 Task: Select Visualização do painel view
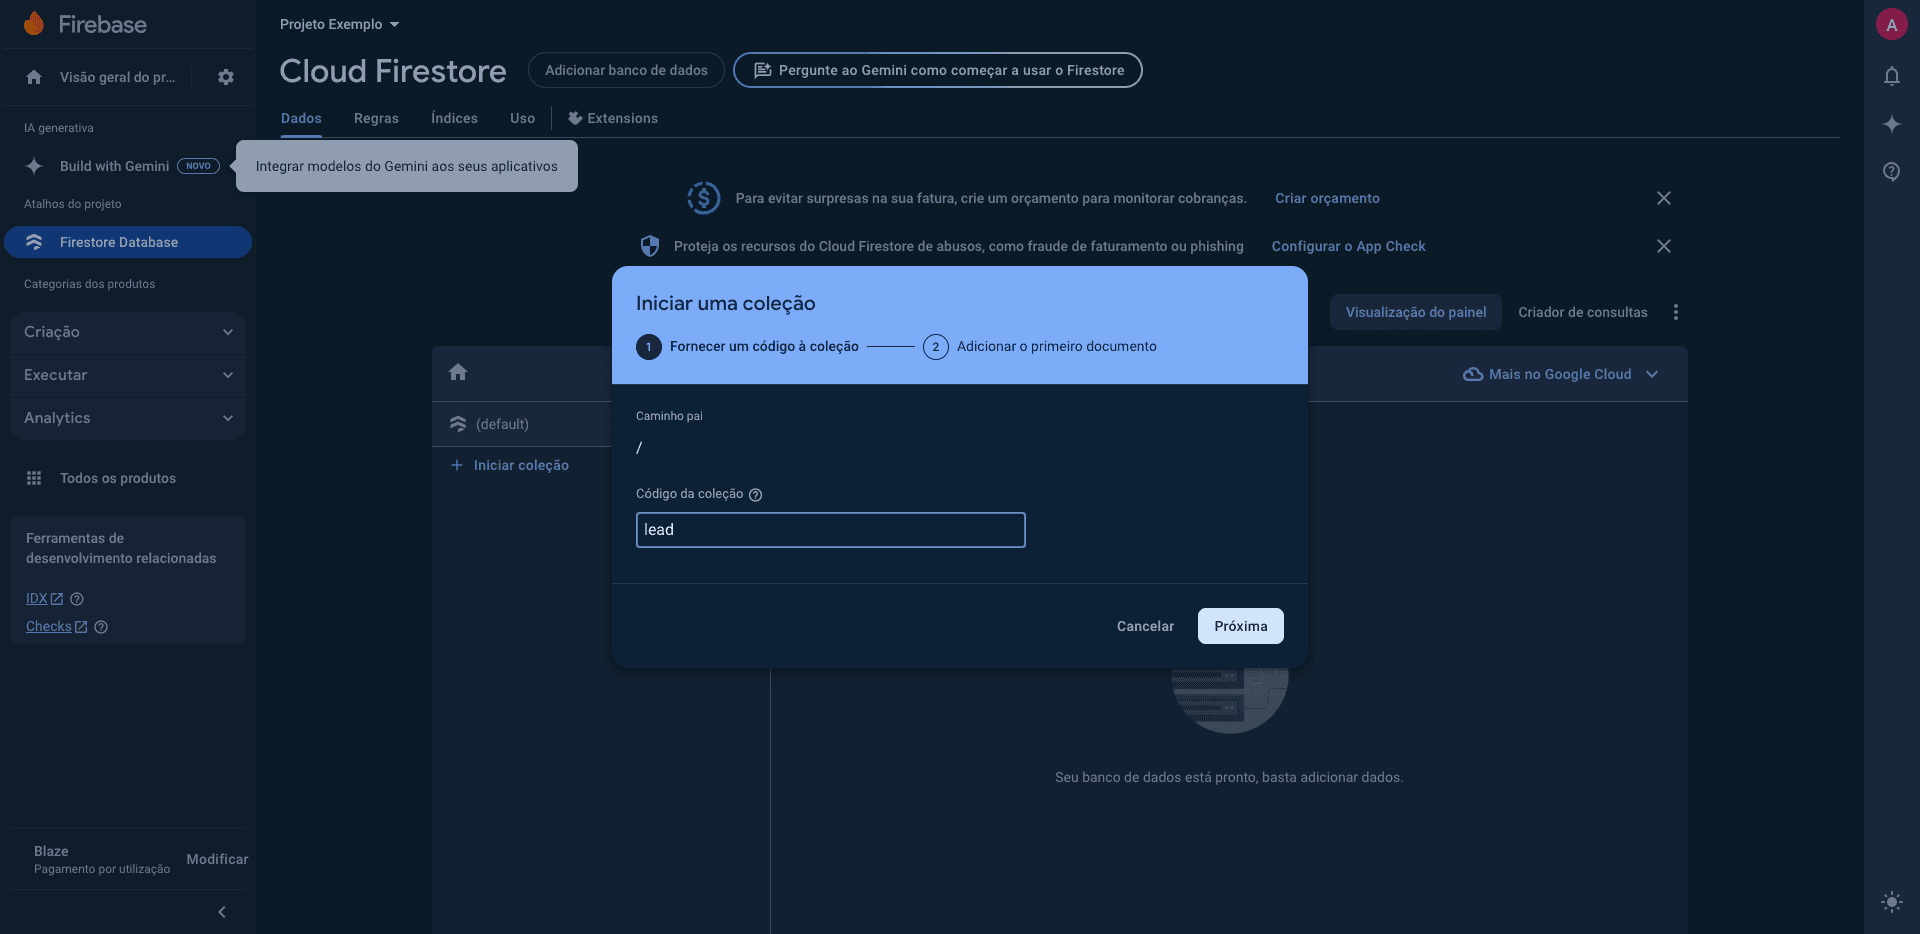click(1416, 312)
